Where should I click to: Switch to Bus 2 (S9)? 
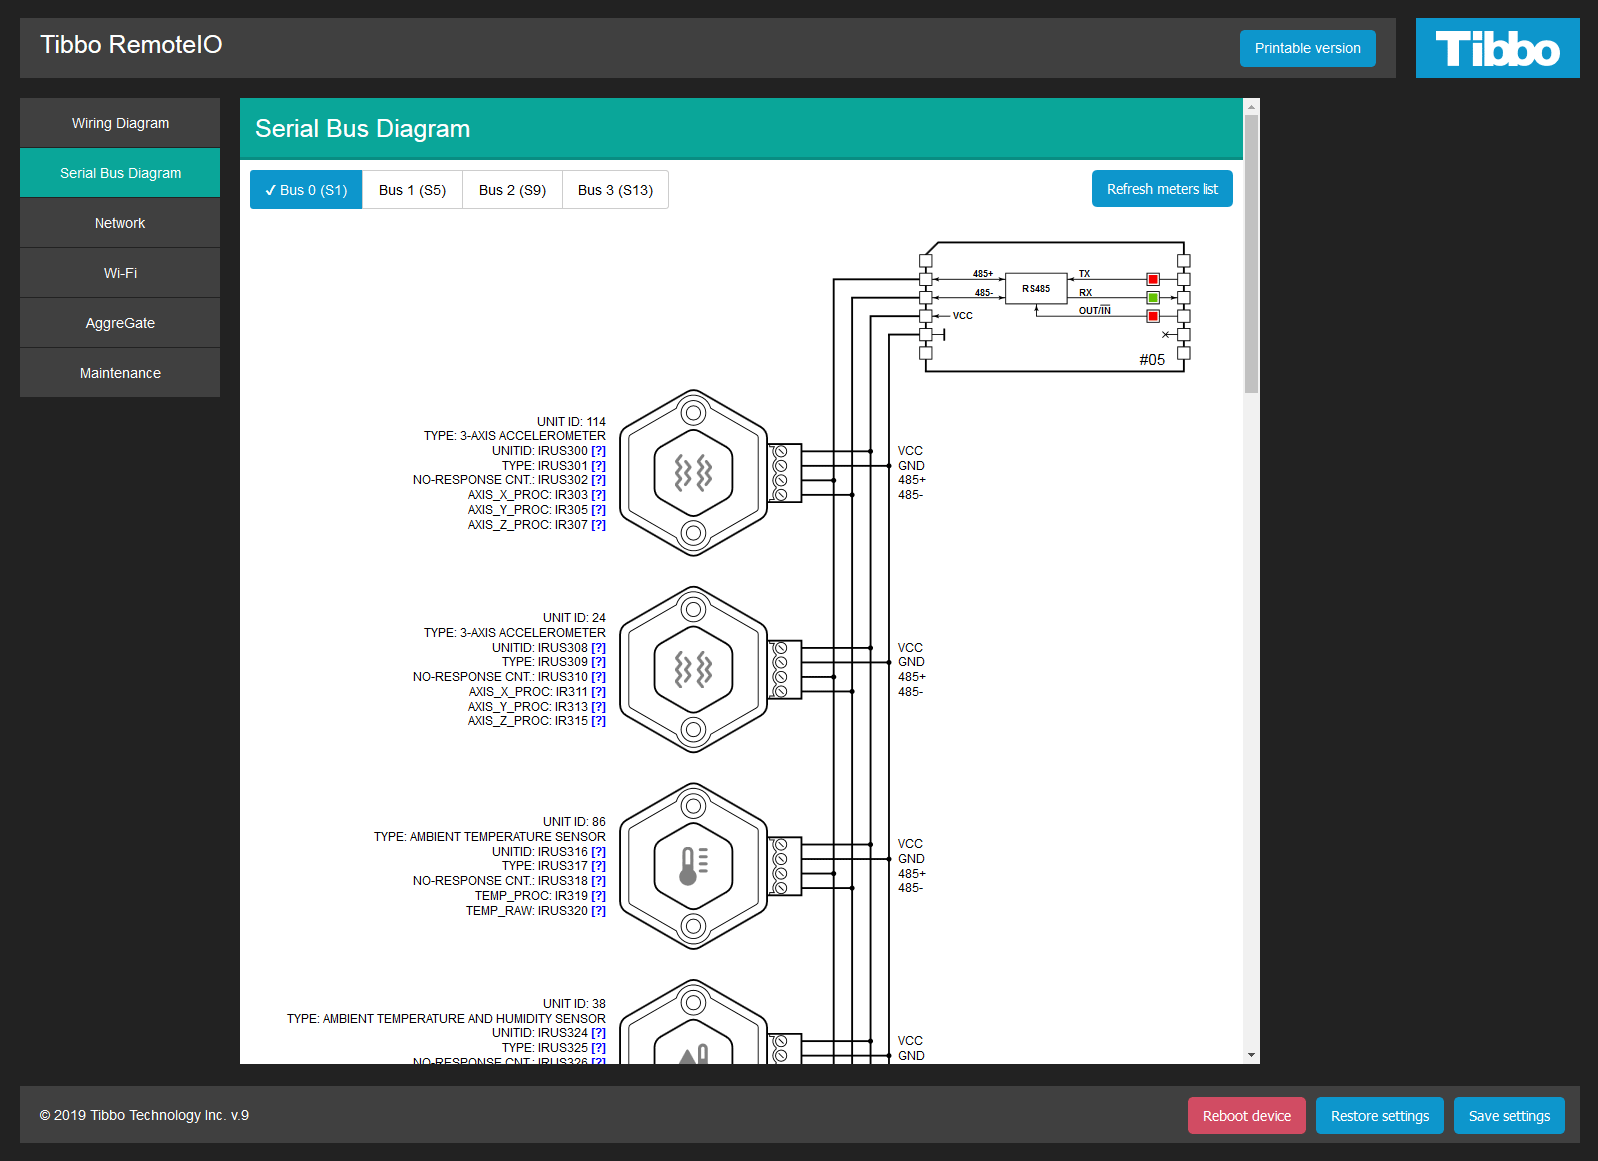point(512,190)
